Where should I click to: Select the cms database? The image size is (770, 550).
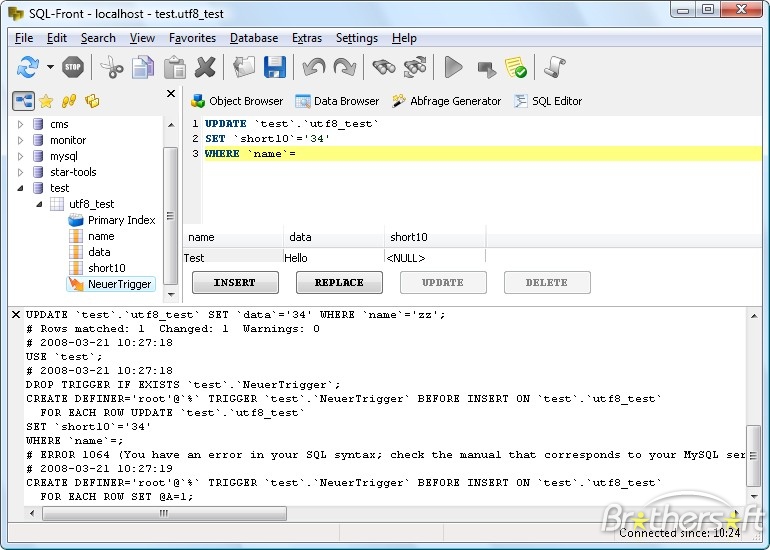(x=59, y=124)
